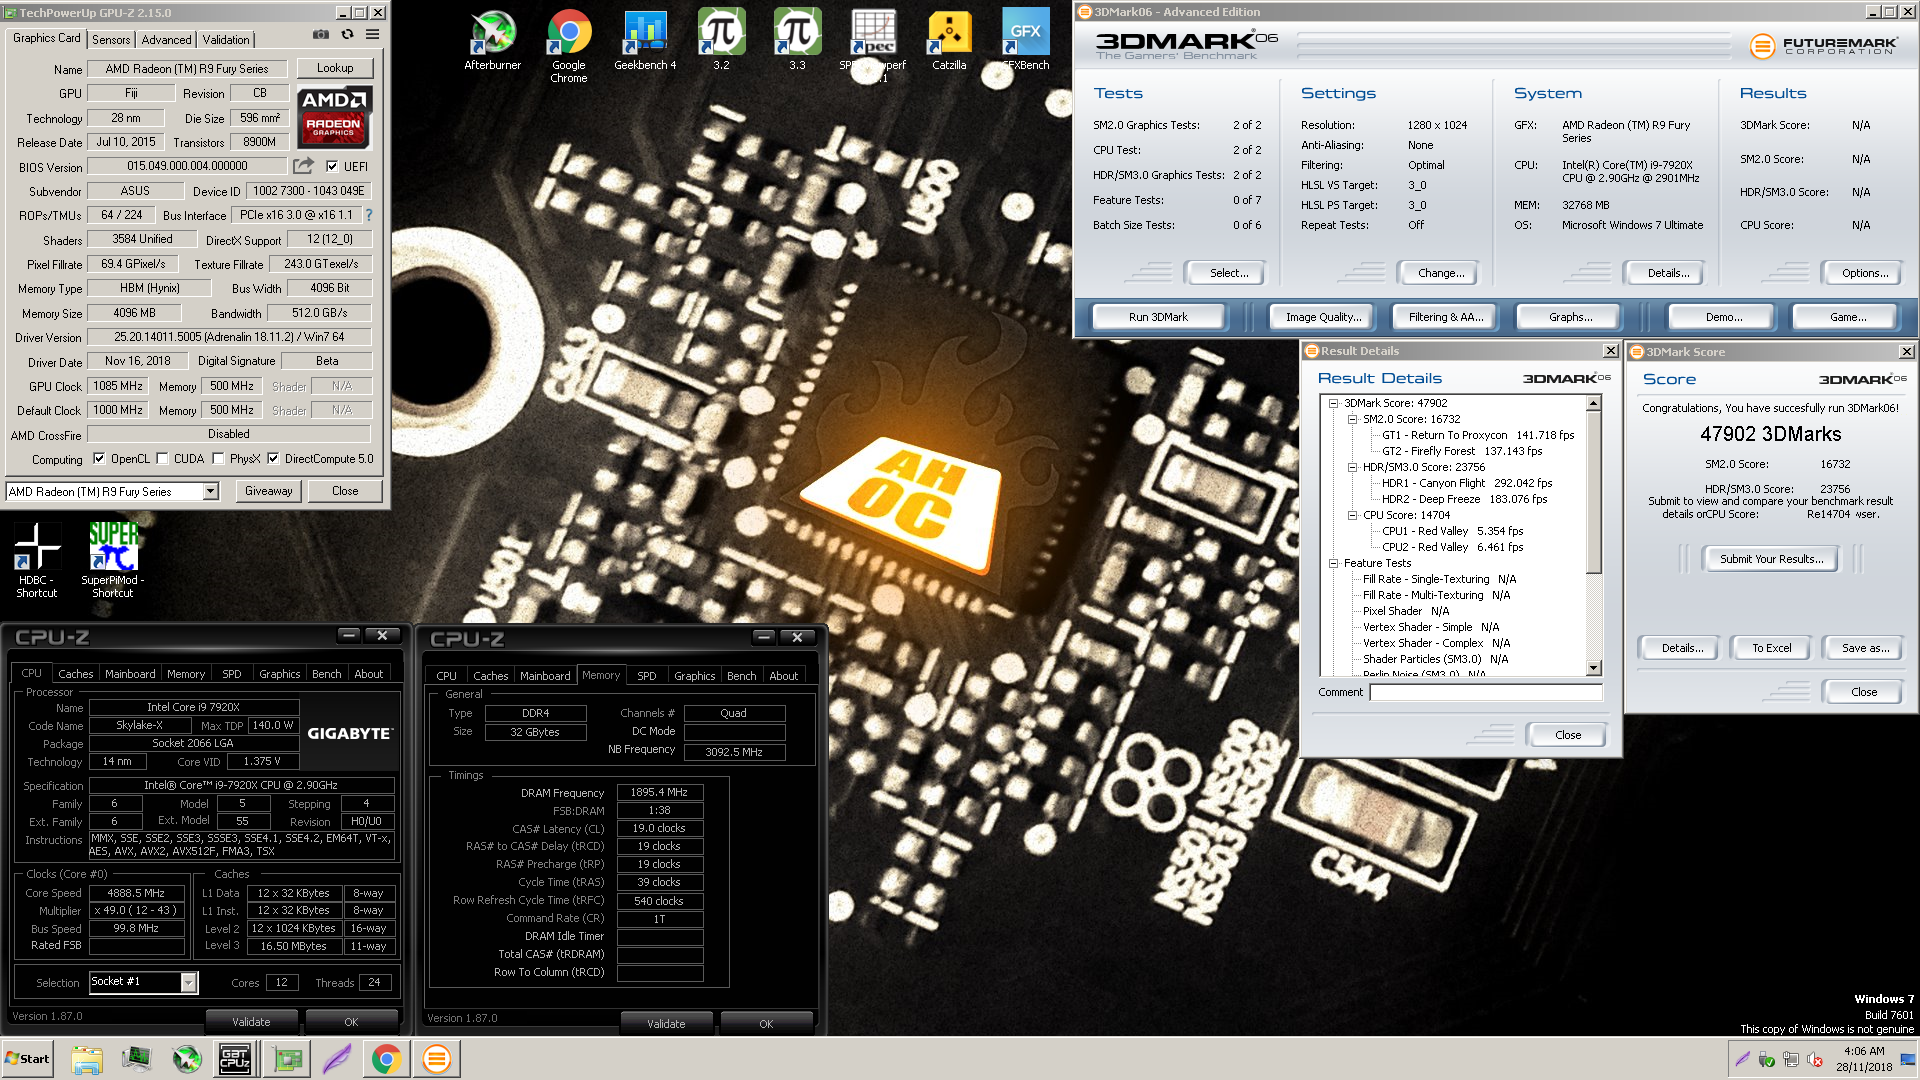Open the HDBC shortcut on the desktop

37,560
